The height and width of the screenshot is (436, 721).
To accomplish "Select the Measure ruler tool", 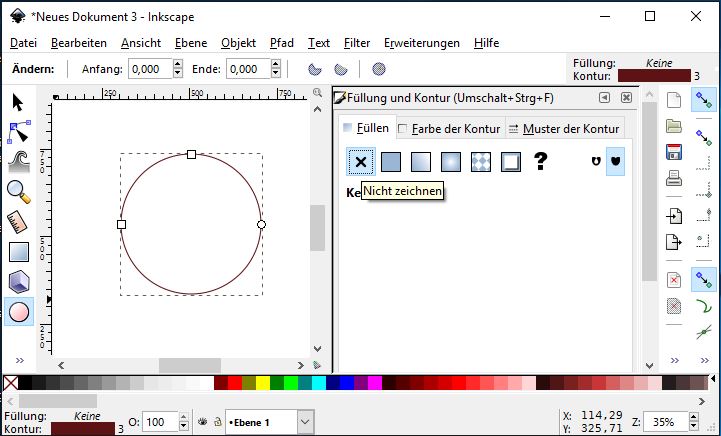I will click(x=18, y=222).
